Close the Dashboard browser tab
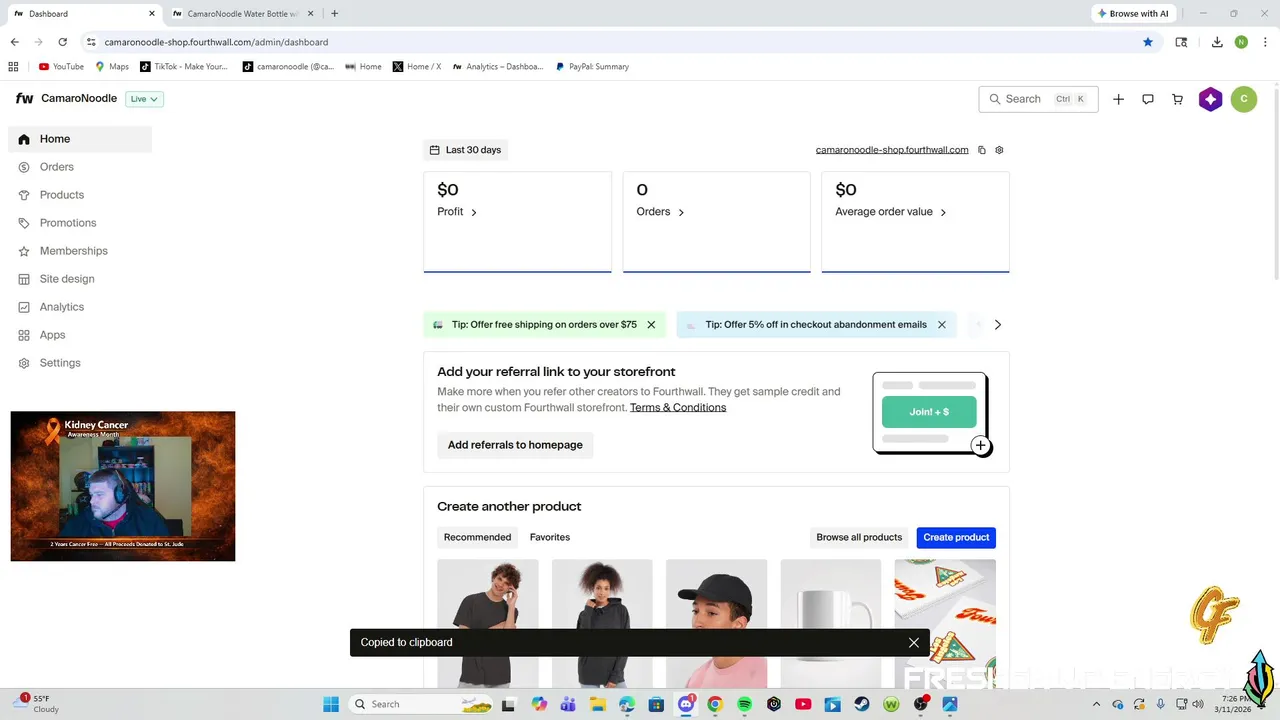 pyautogui.click(x=152, y=14)
